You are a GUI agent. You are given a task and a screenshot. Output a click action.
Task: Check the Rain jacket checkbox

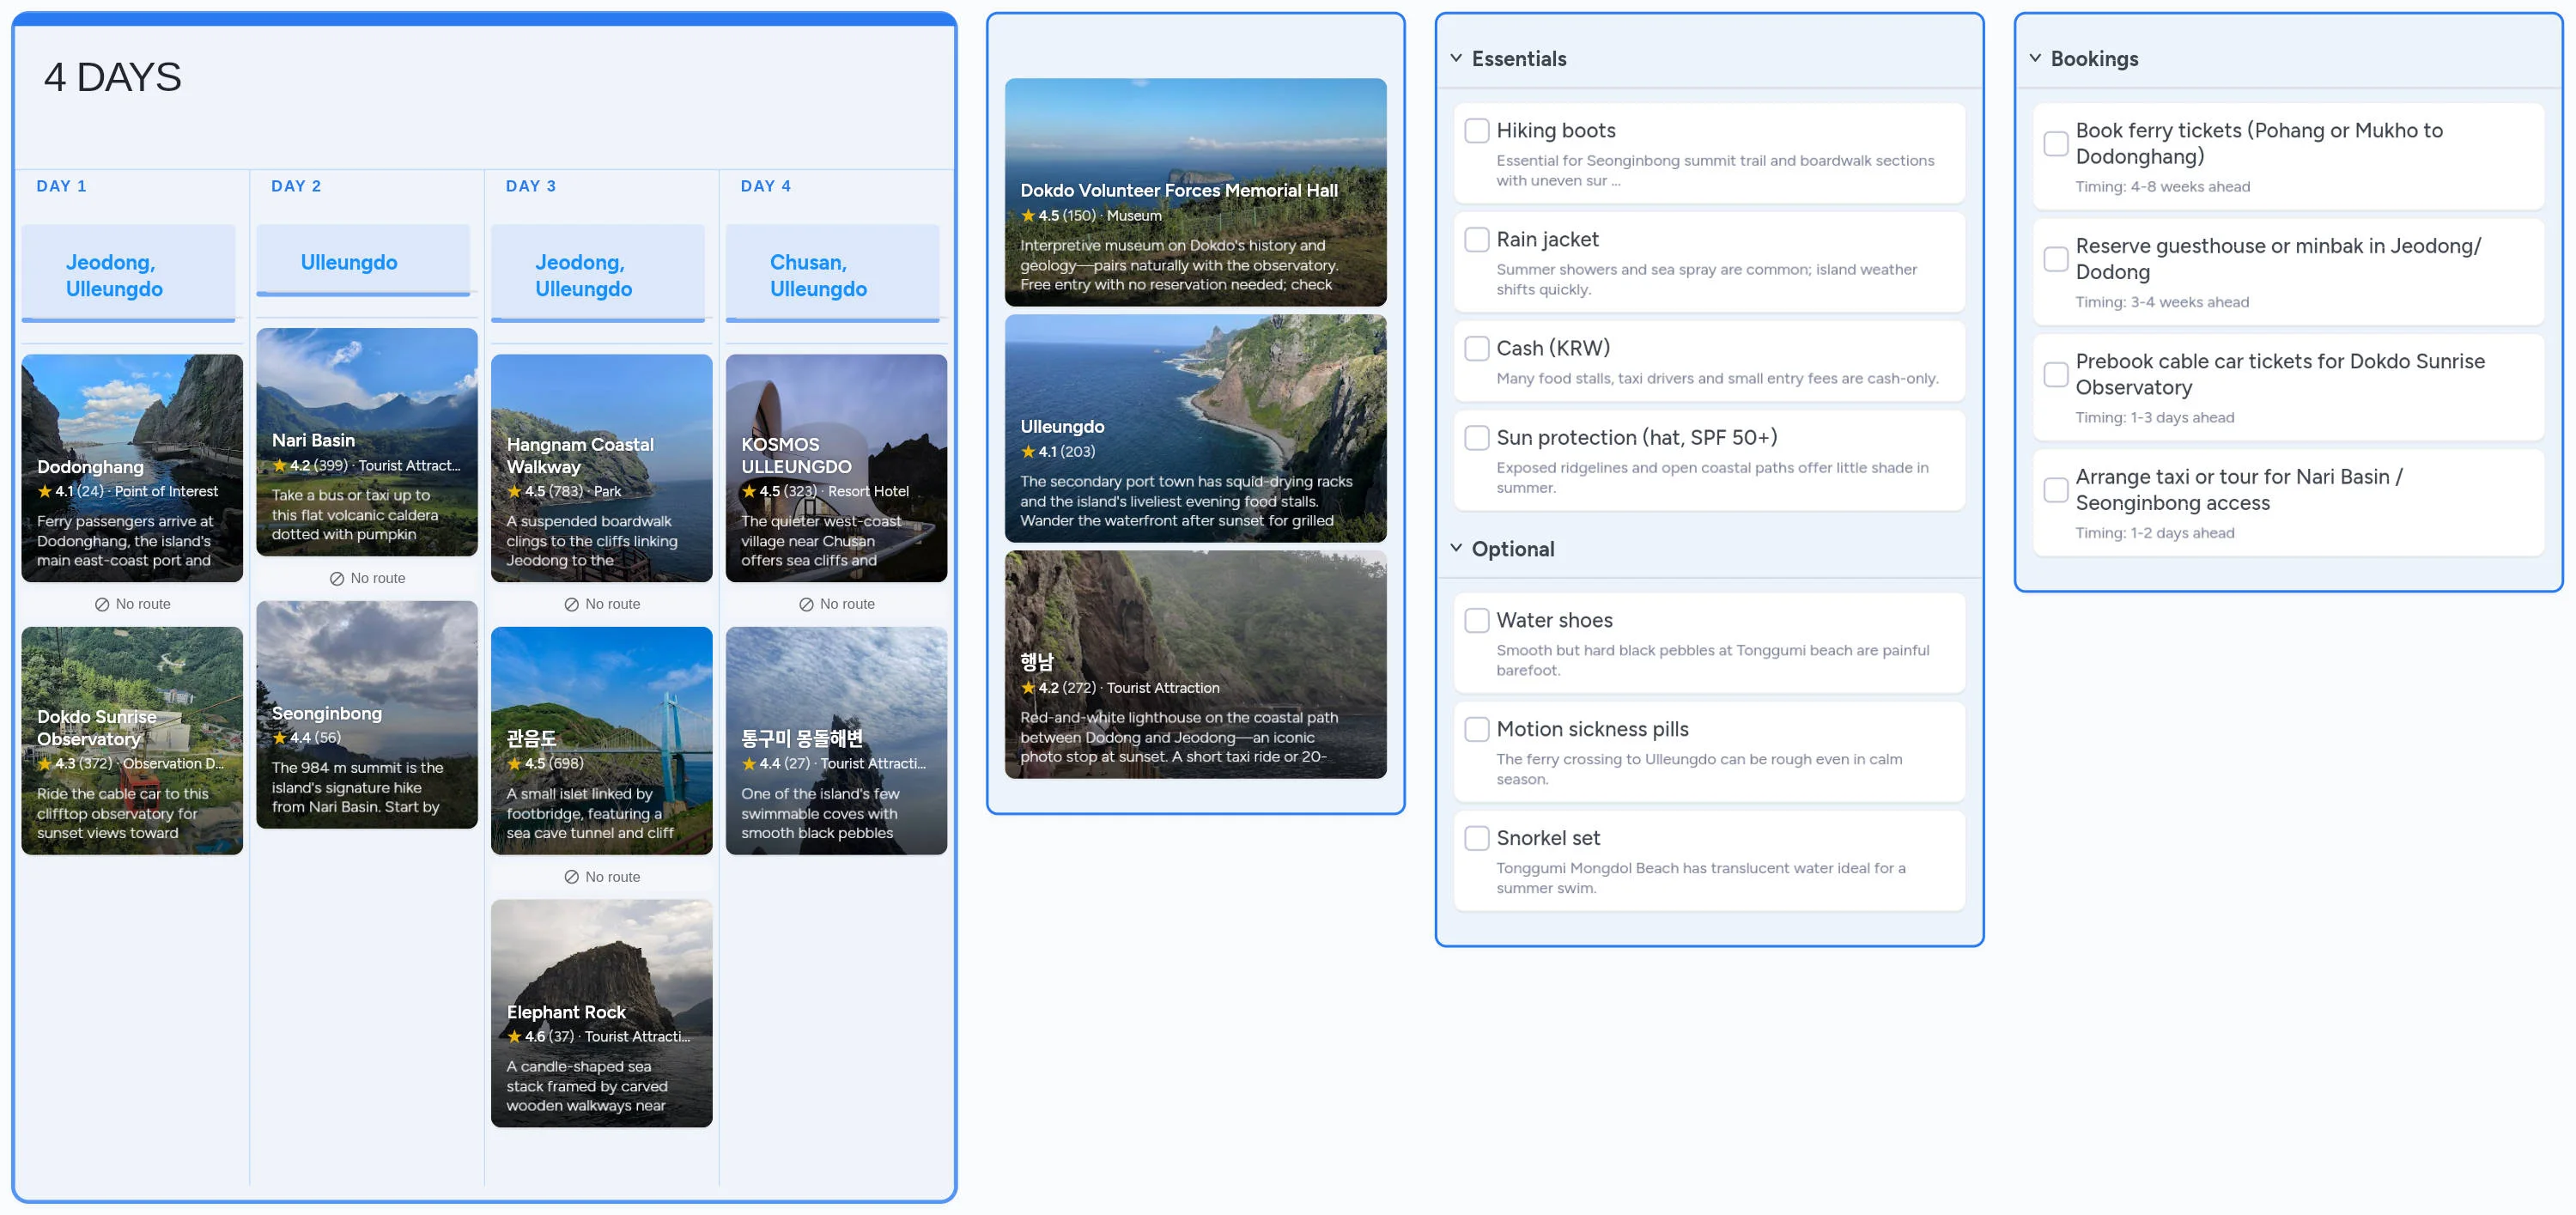tap(1476, 240)
